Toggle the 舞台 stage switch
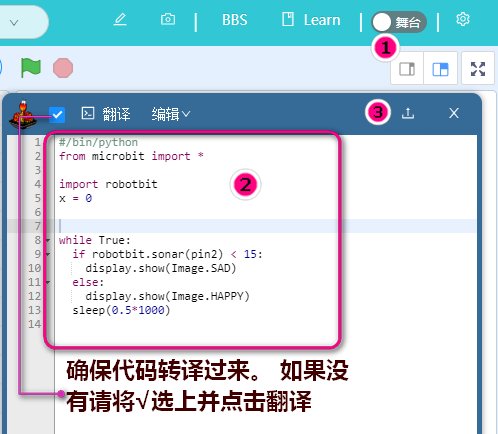The height and width of the screenshot is (434, 498). pos(399,22)
